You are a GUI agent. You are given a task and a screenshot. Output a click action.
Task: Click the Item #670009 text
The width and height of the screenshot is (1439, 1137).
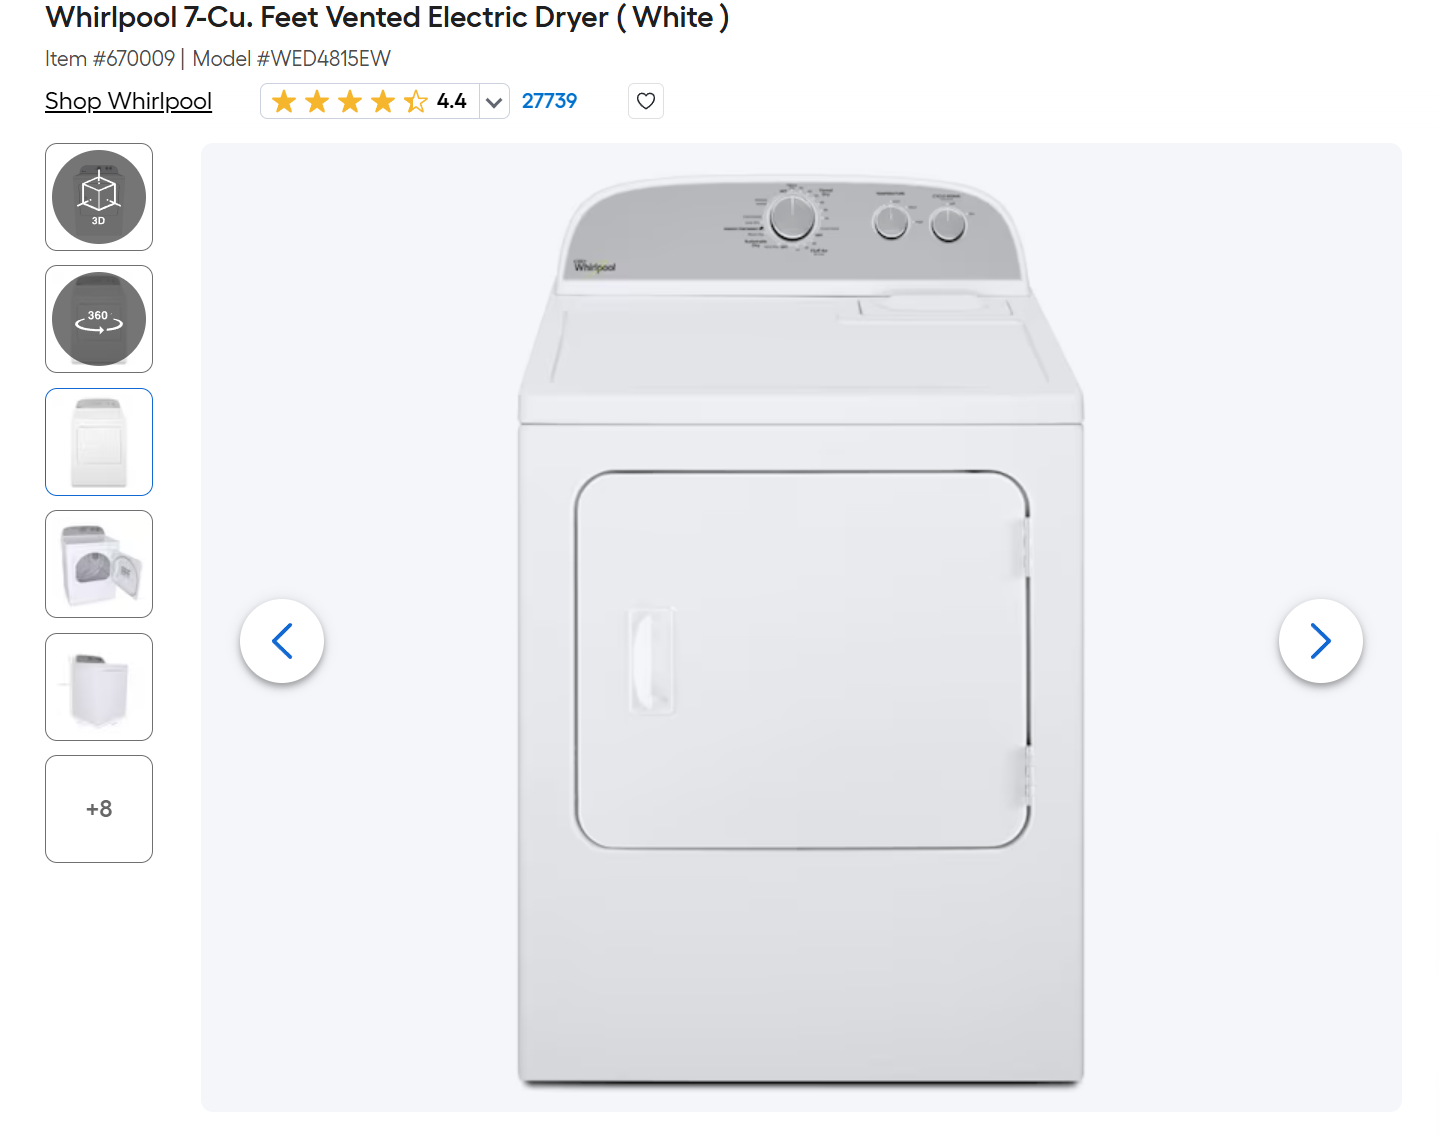[x=110, y=59]
